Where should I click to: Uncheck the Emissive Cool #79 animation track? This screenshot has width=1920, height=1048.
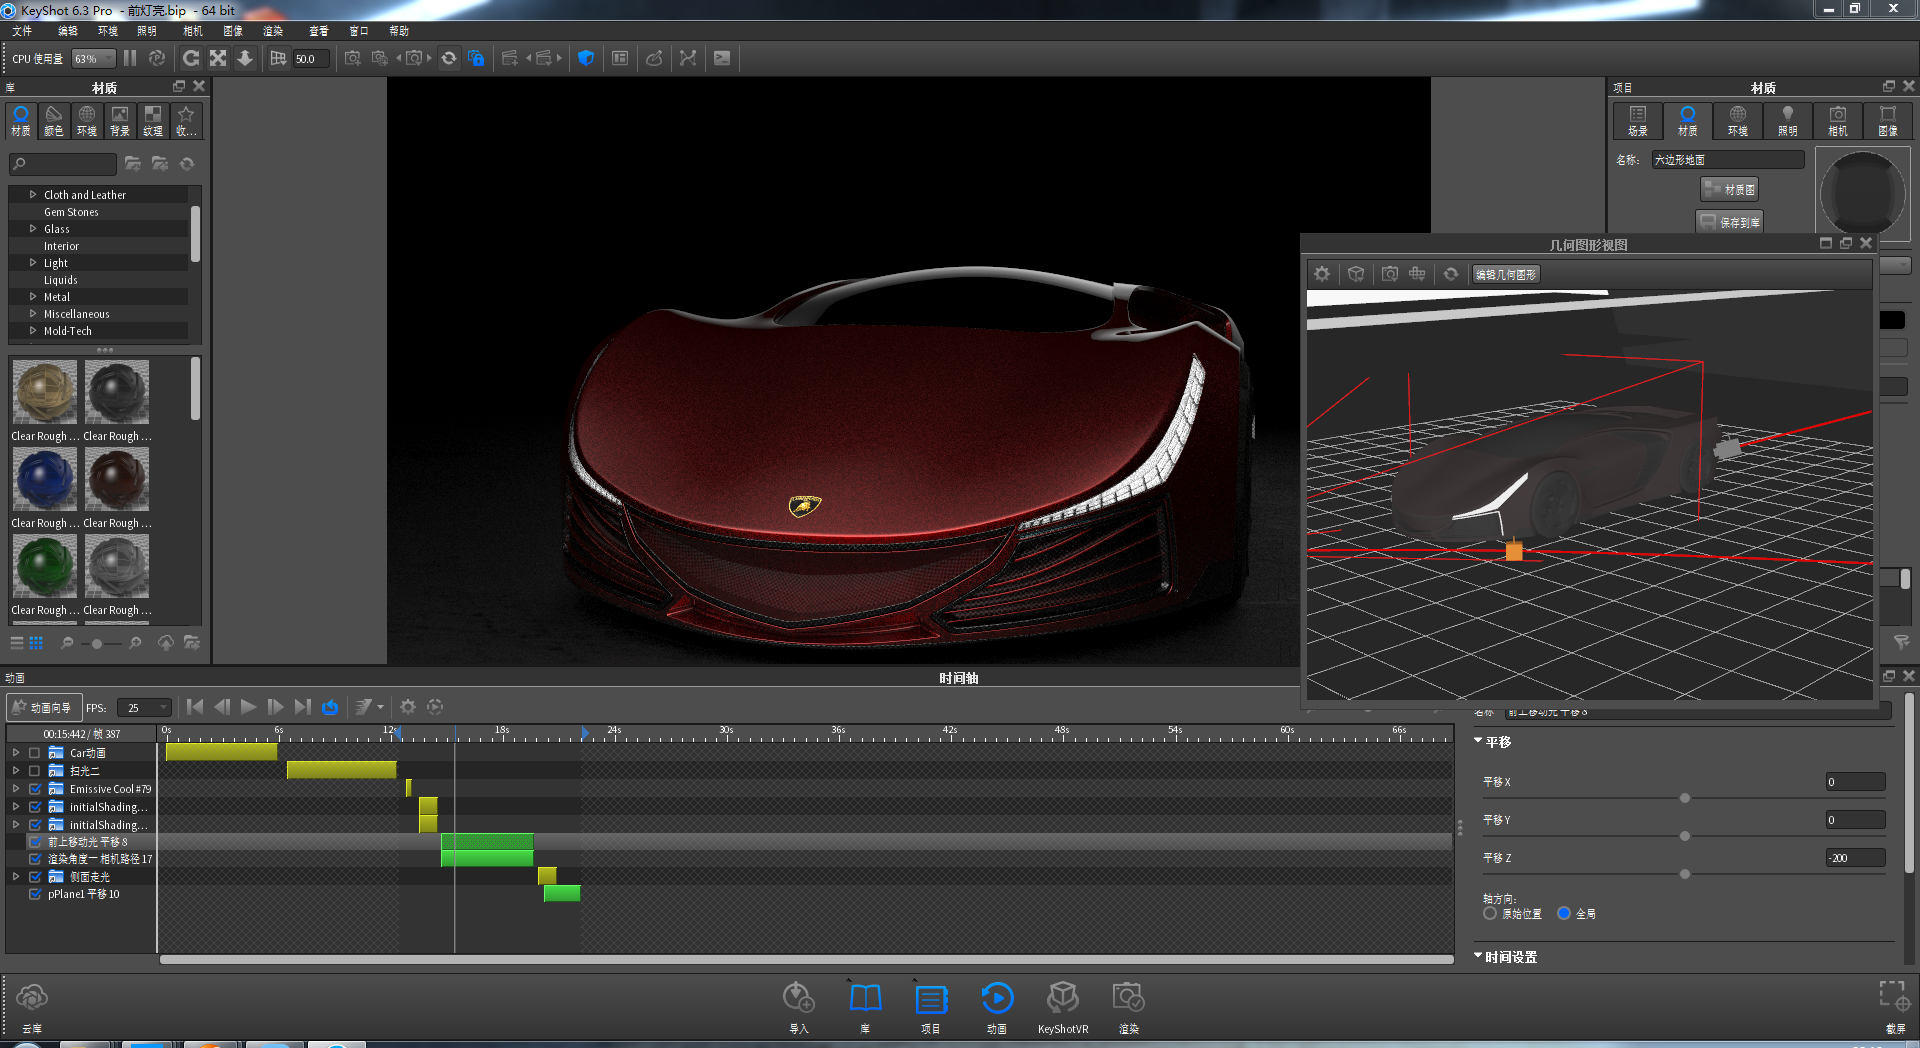(35, 789)
